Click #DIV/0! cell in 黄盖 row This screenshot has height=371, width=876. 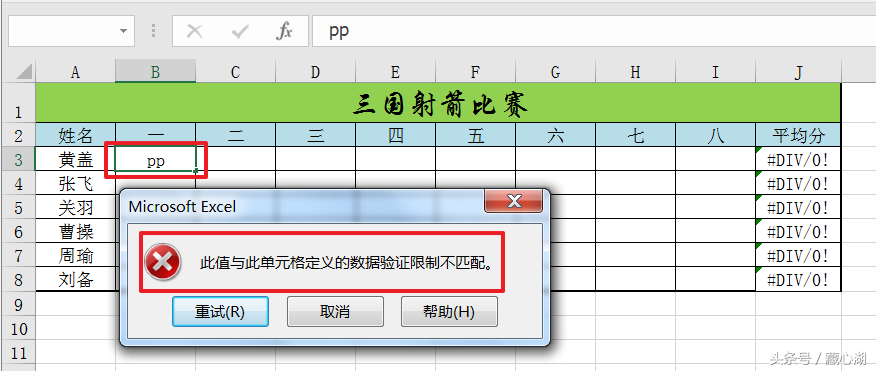(x=798, y=159)
